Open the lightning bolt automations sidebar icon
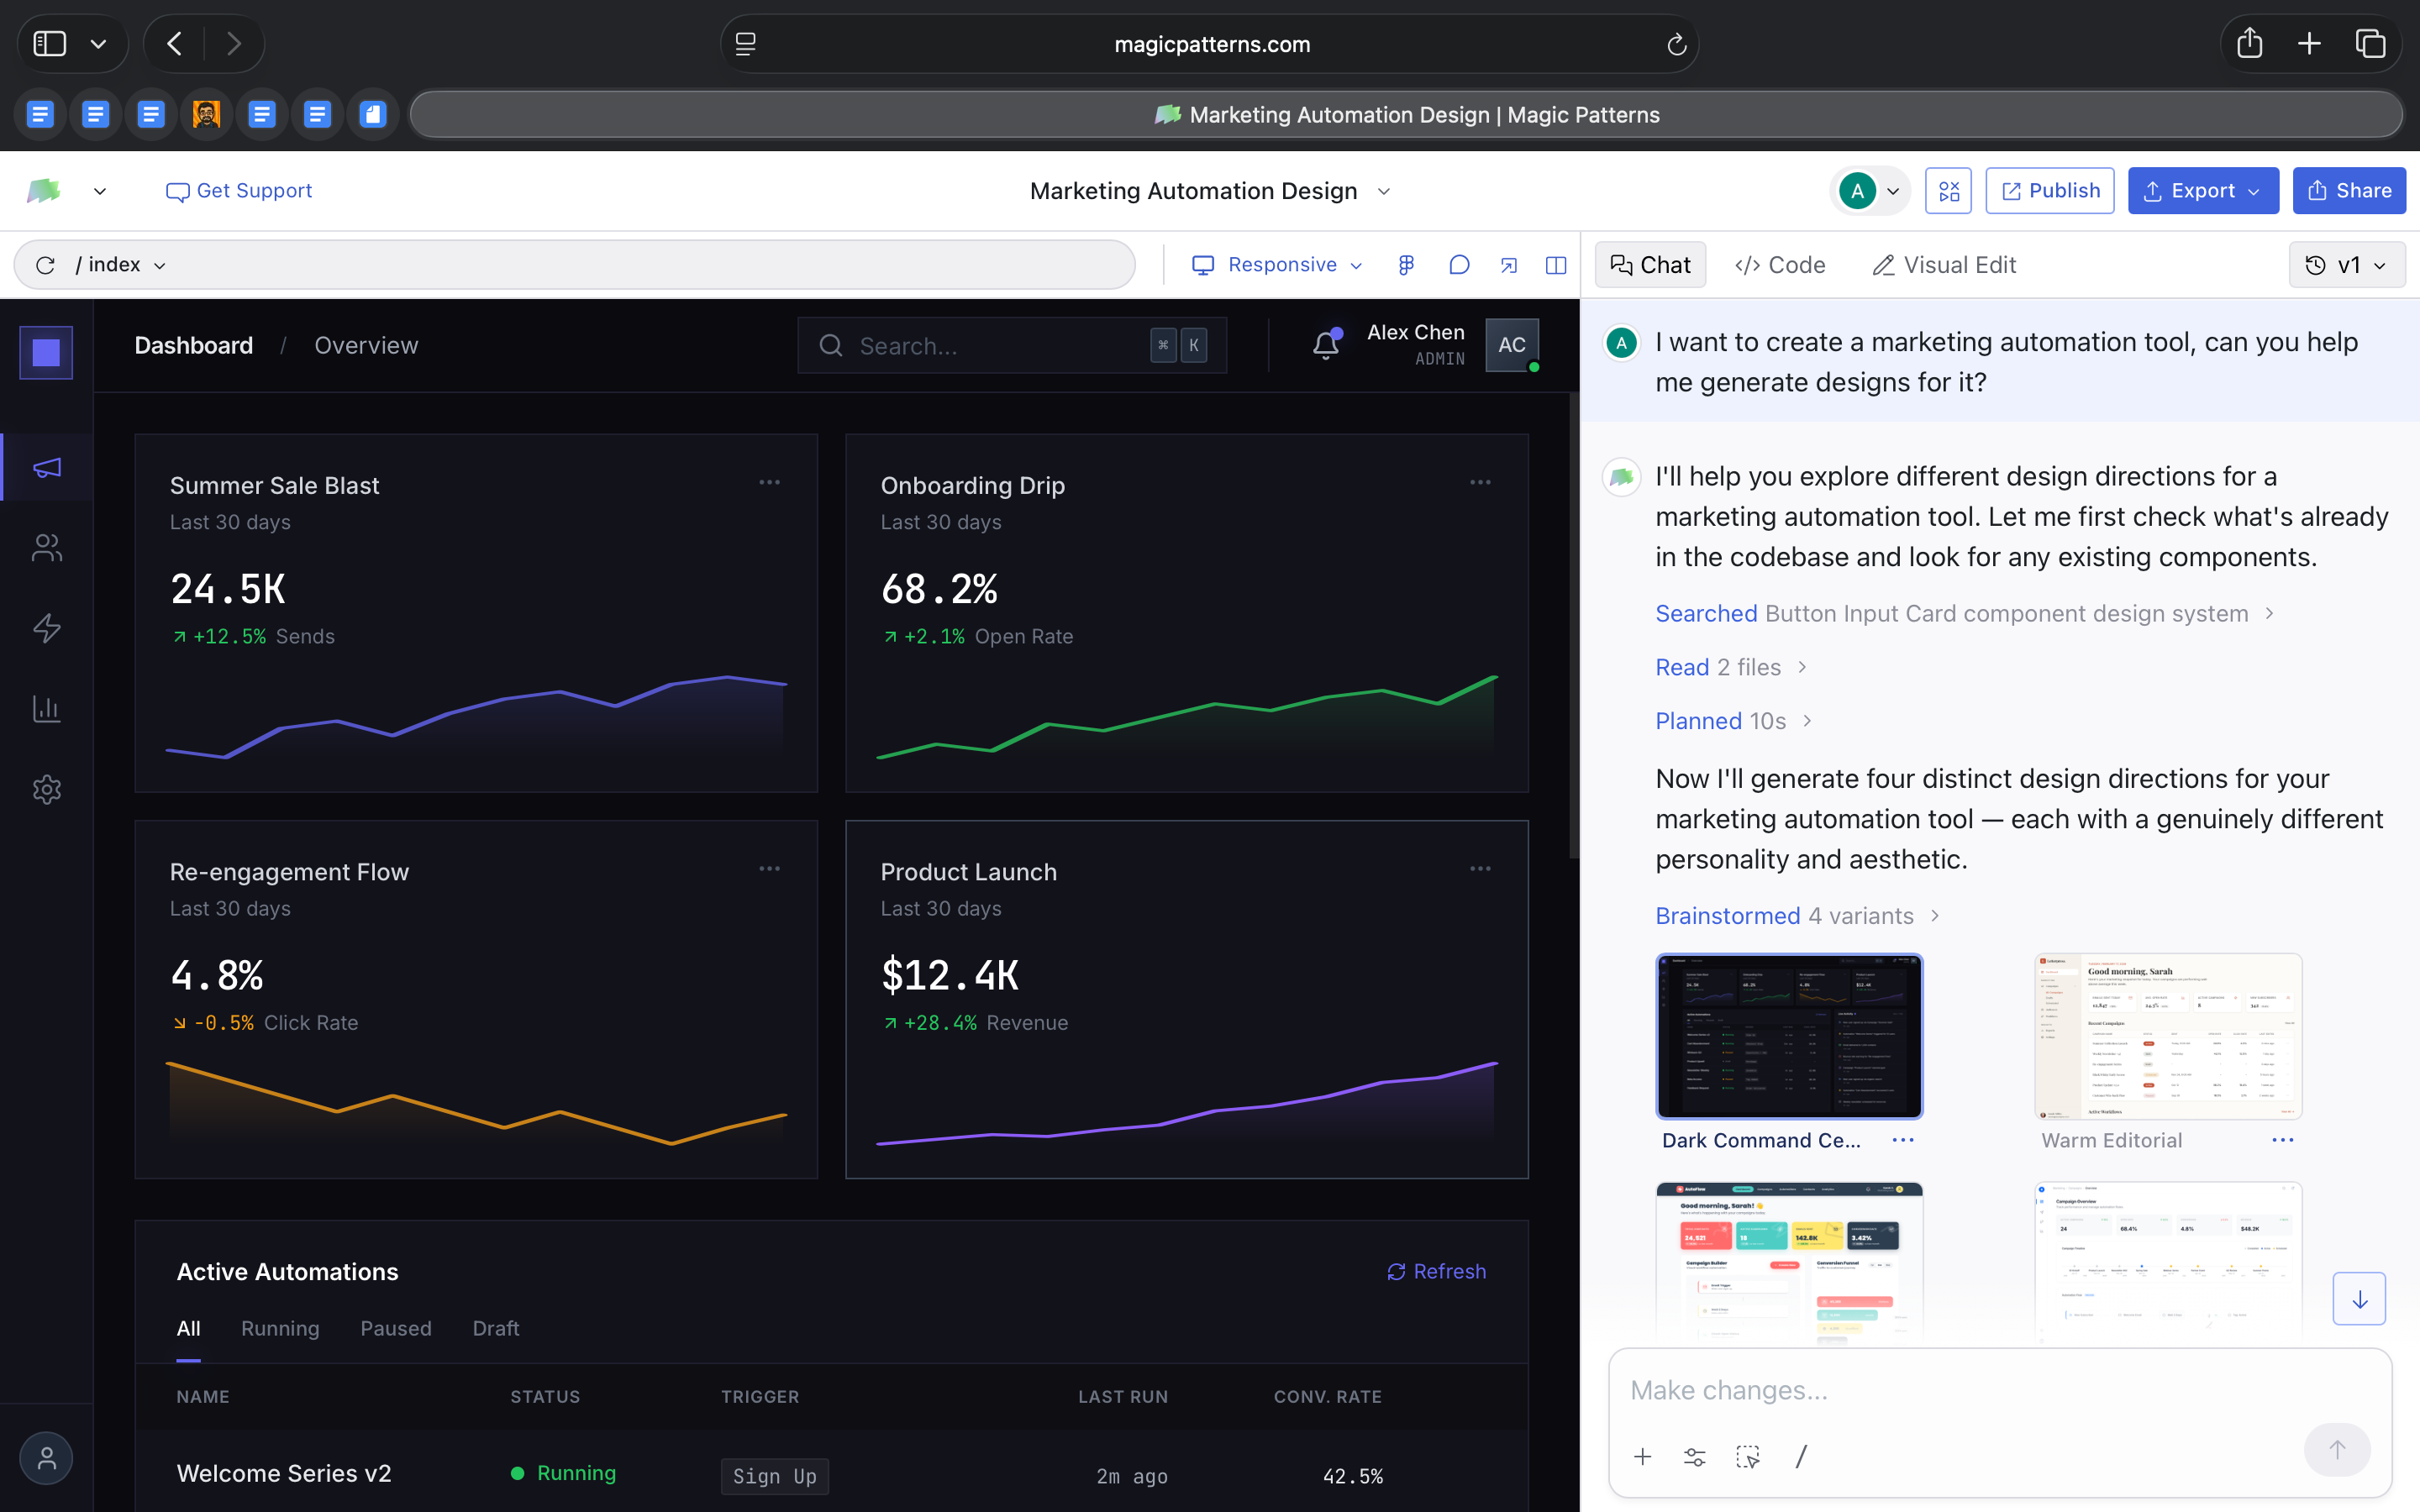Screen dimensions: 2420x1512 pyautogui.click(x=47, y=628)
